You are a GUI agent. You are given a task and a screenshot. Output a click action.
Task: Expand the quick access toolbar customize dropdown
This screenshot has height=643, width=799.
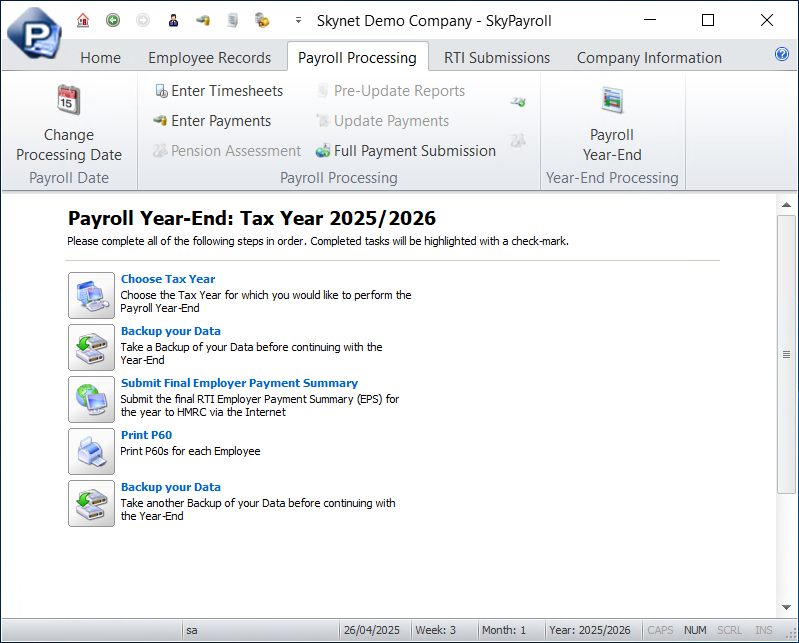[298, 21]
